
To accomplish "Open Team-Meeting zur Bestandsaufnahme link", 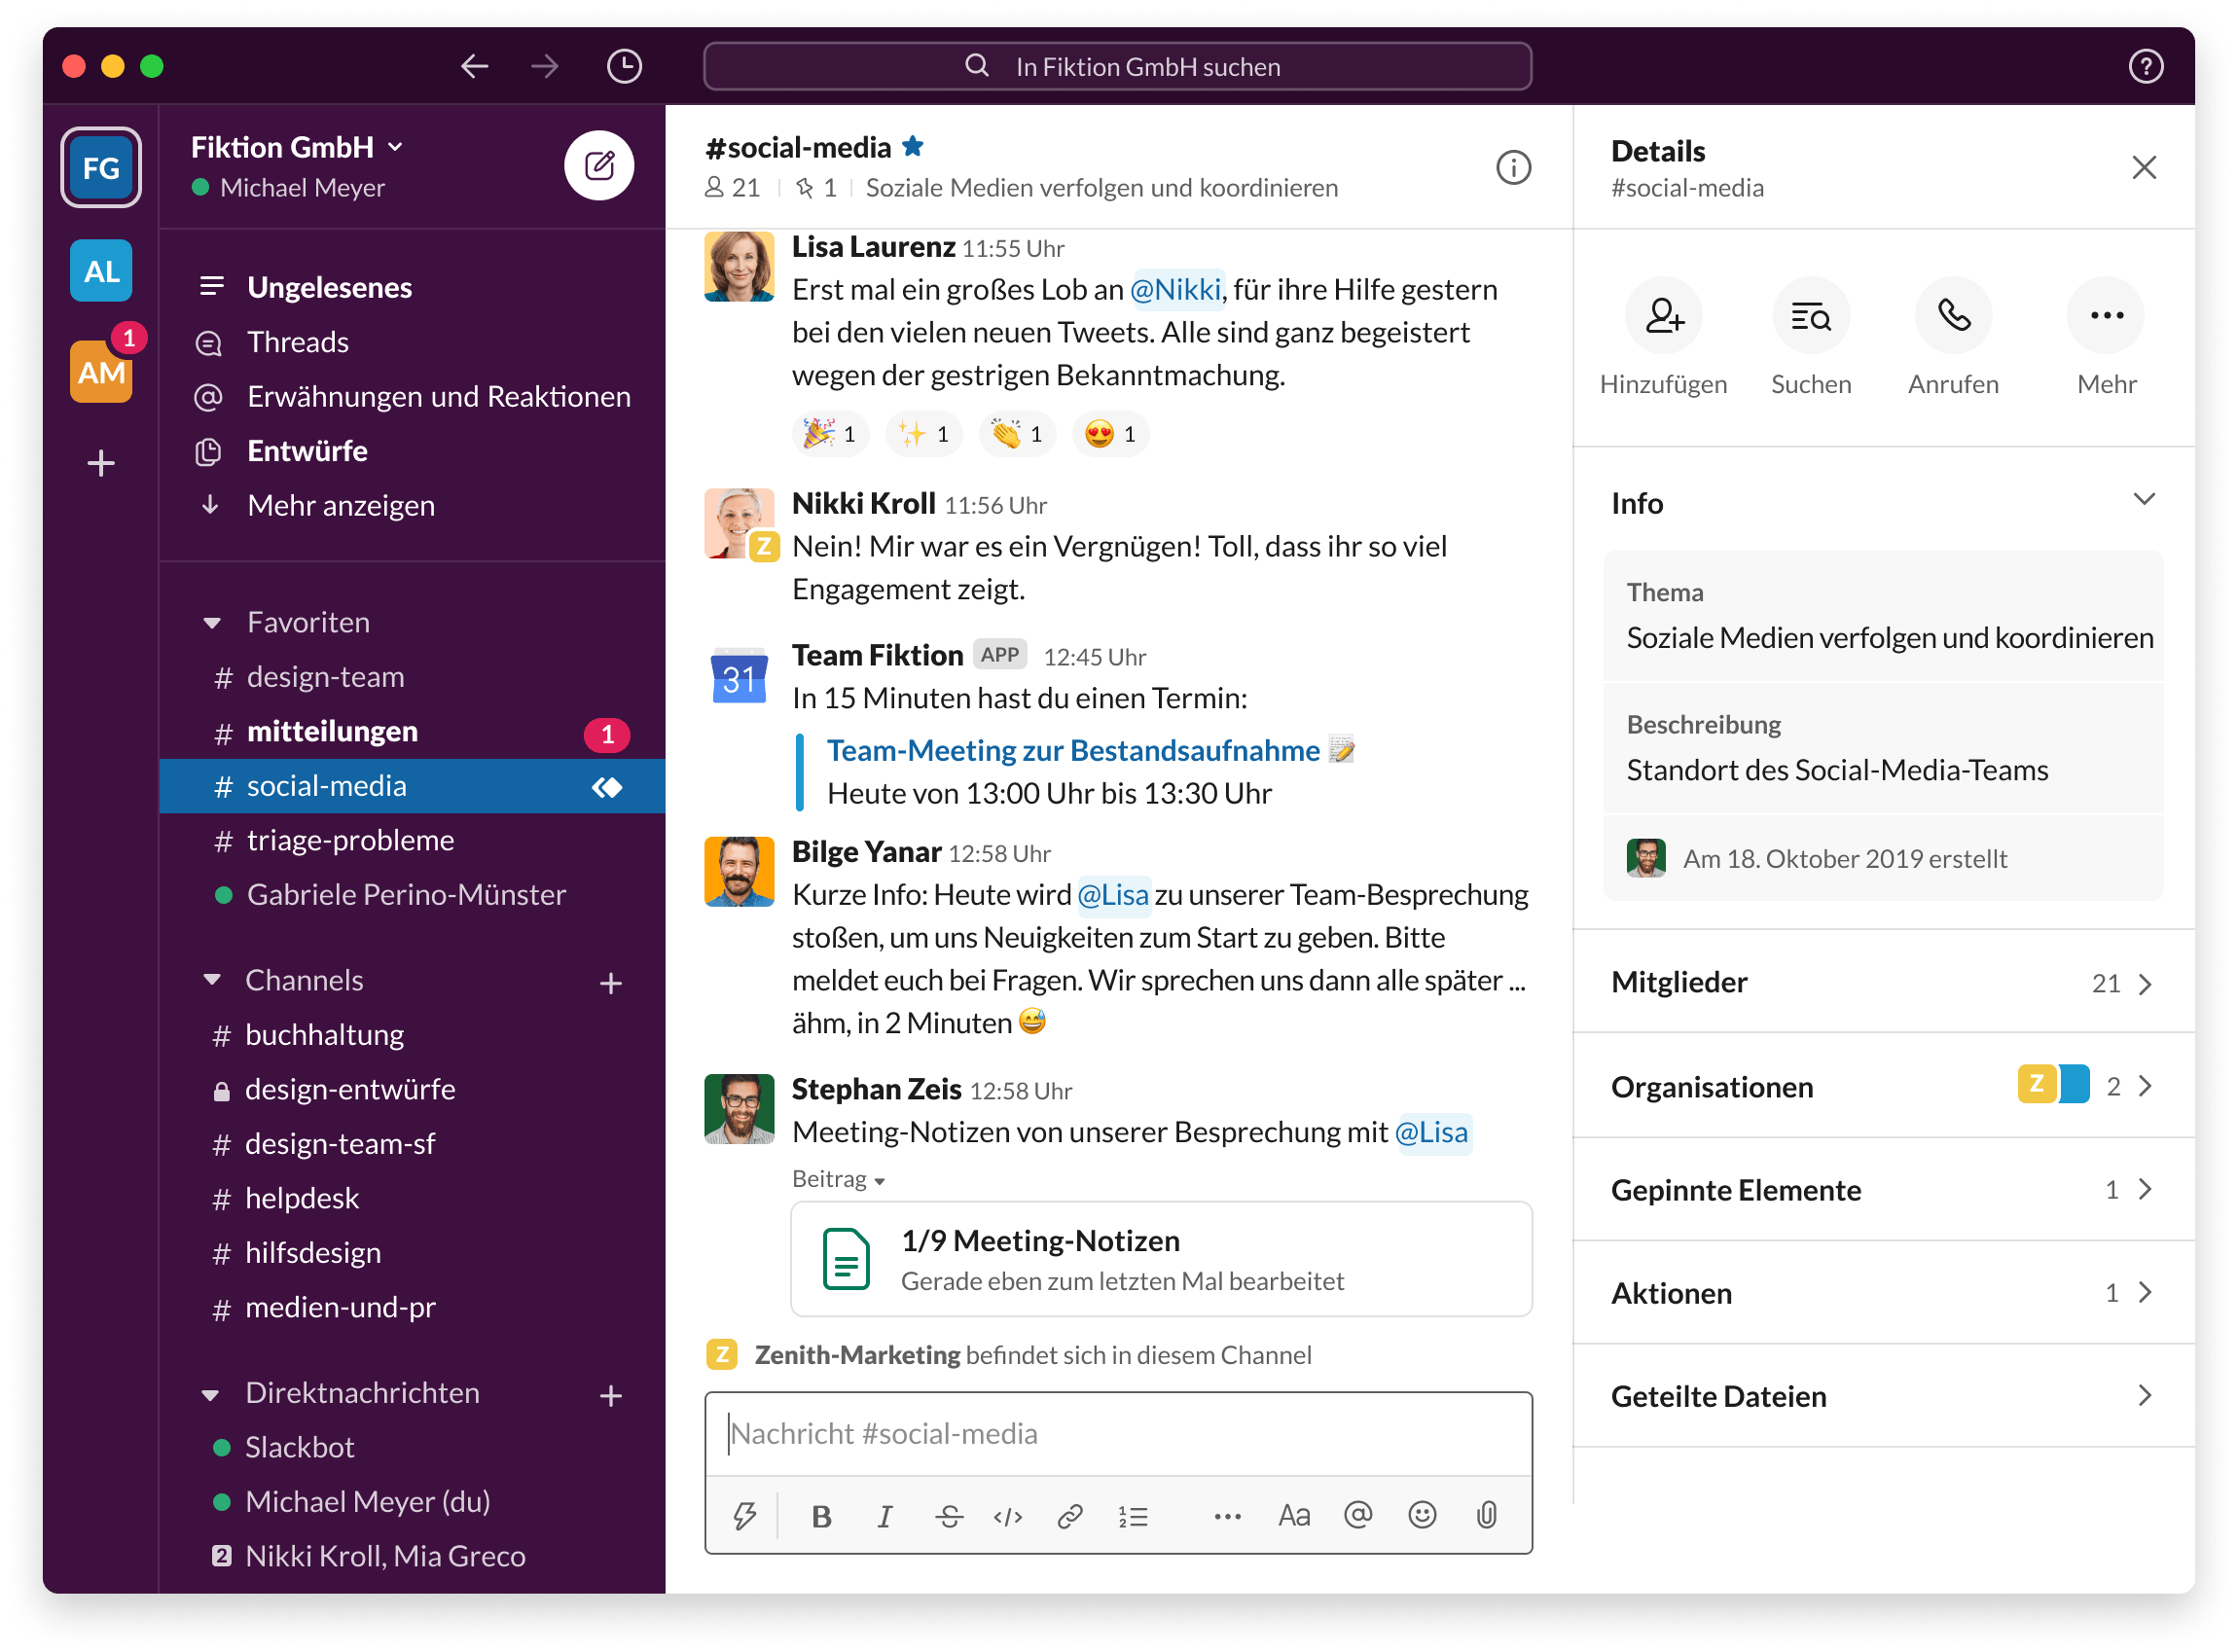I will [x=1073, y=750].
